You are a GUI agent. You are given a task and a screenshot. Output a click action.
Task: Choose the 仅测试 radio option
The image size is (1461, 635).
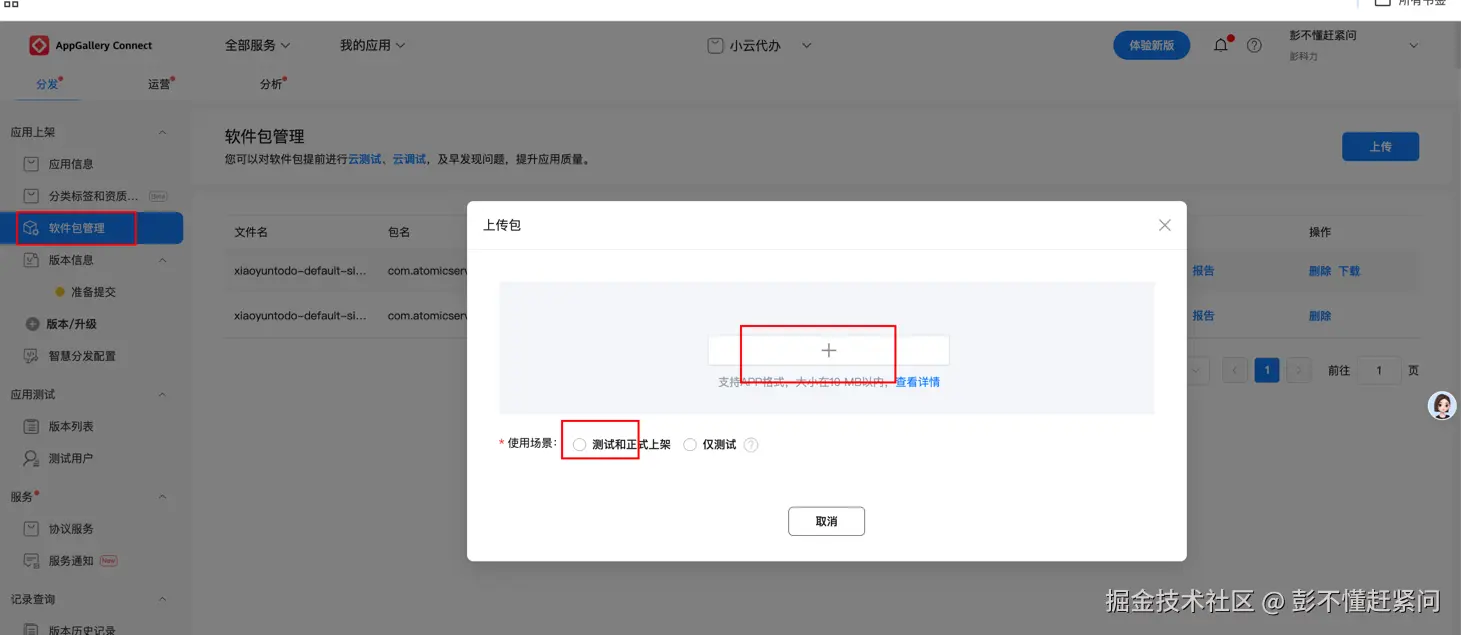click(690, 444)
